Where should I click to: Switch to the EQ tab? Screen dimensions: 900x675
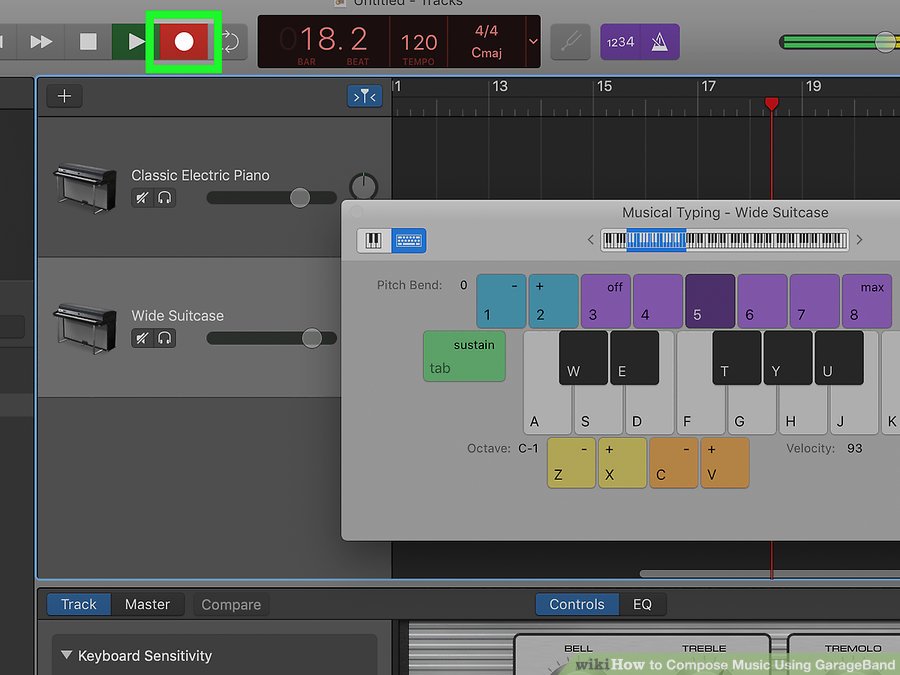pyautogui.click(x=642, y=604)
